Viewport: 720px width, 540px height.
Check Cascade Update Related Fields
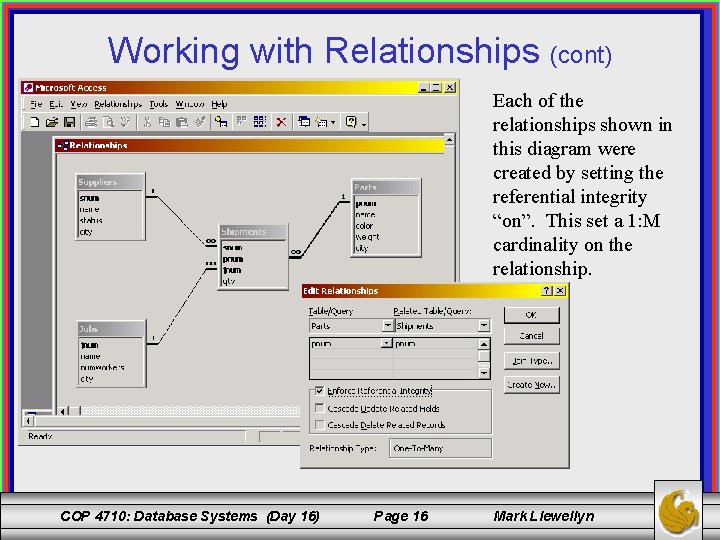320,408
